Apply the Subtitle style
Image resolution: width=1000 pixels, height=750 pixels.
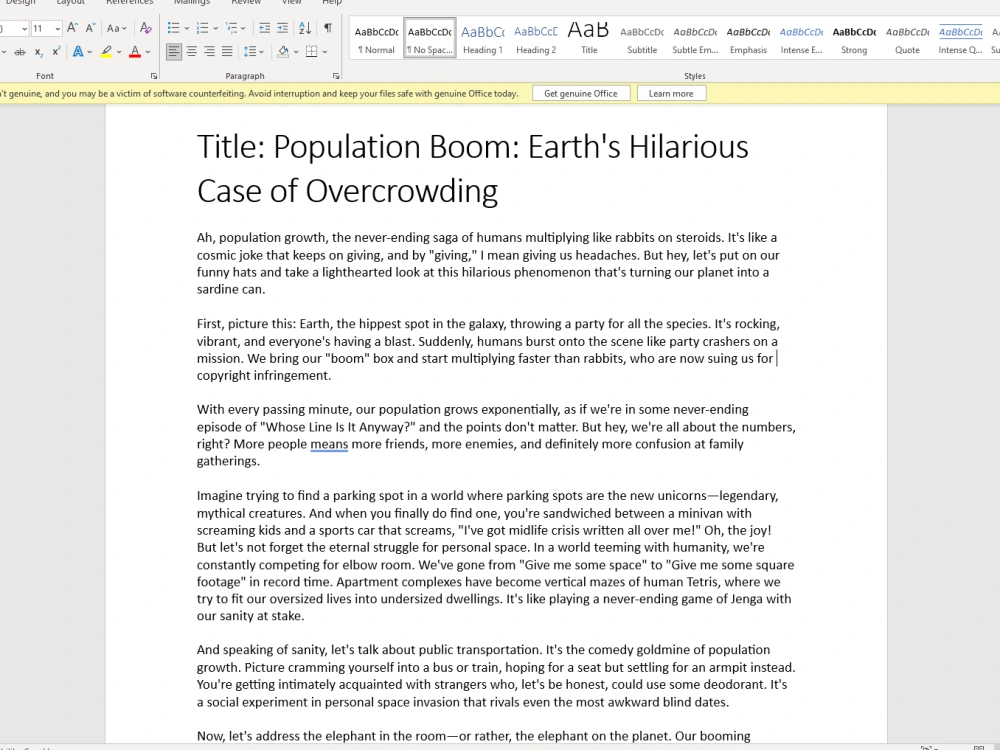point(642,38)
